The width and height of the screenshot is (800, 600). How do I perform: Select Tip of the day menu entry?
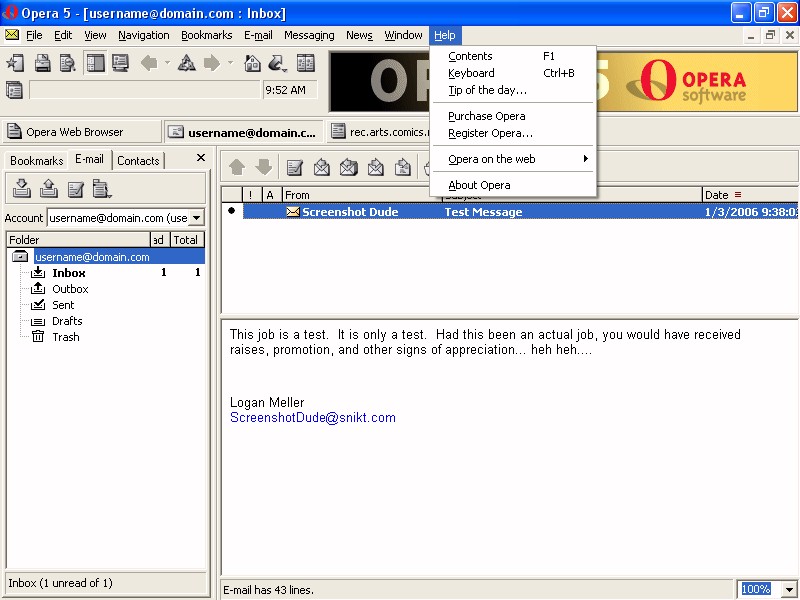[513, 90]
